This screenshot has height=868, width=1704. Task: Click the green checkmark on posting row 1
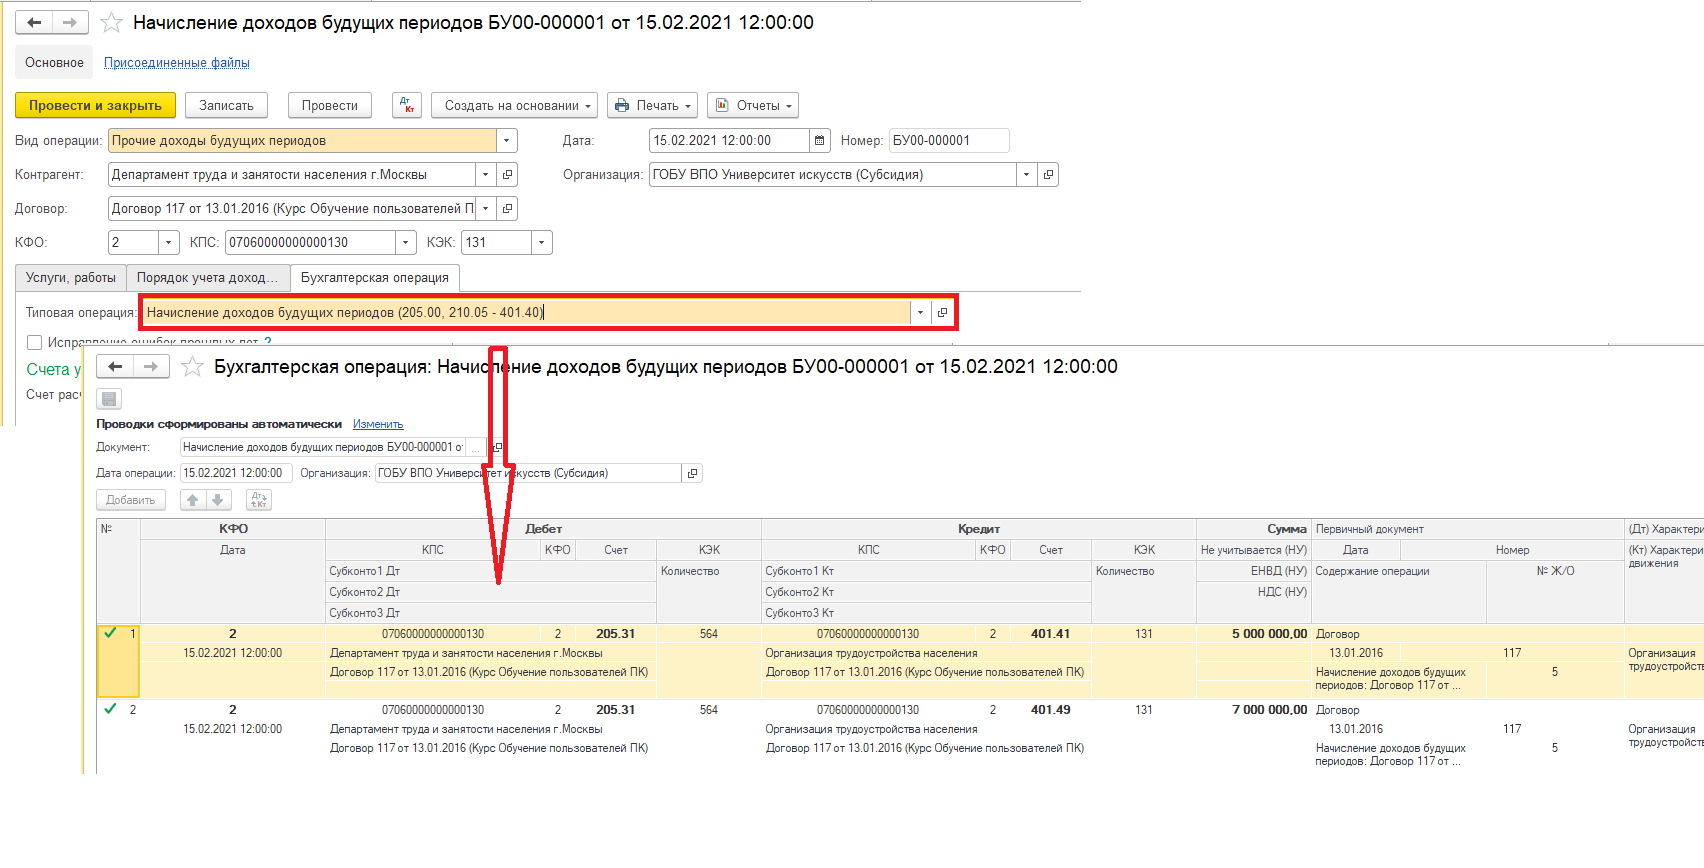[110, 633]
